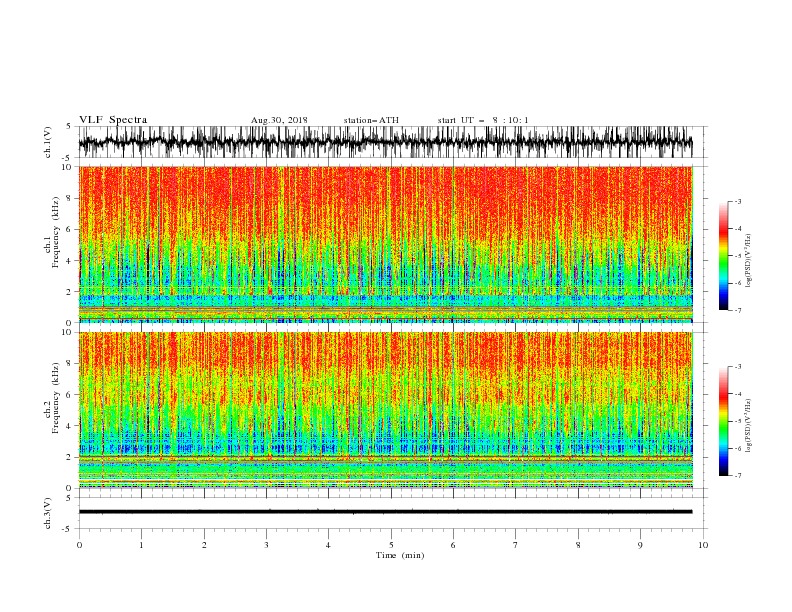Click the ch.1 colorbar 'log(PSD)(V²/Hz)' label
The image size is (792, 612).
click(749, 261)
